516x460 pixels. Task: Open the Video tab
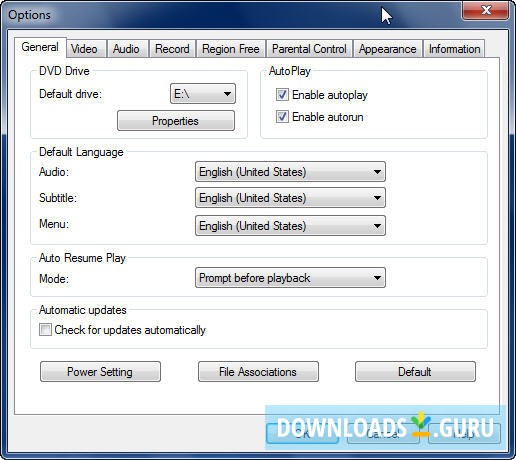point(86,49)
